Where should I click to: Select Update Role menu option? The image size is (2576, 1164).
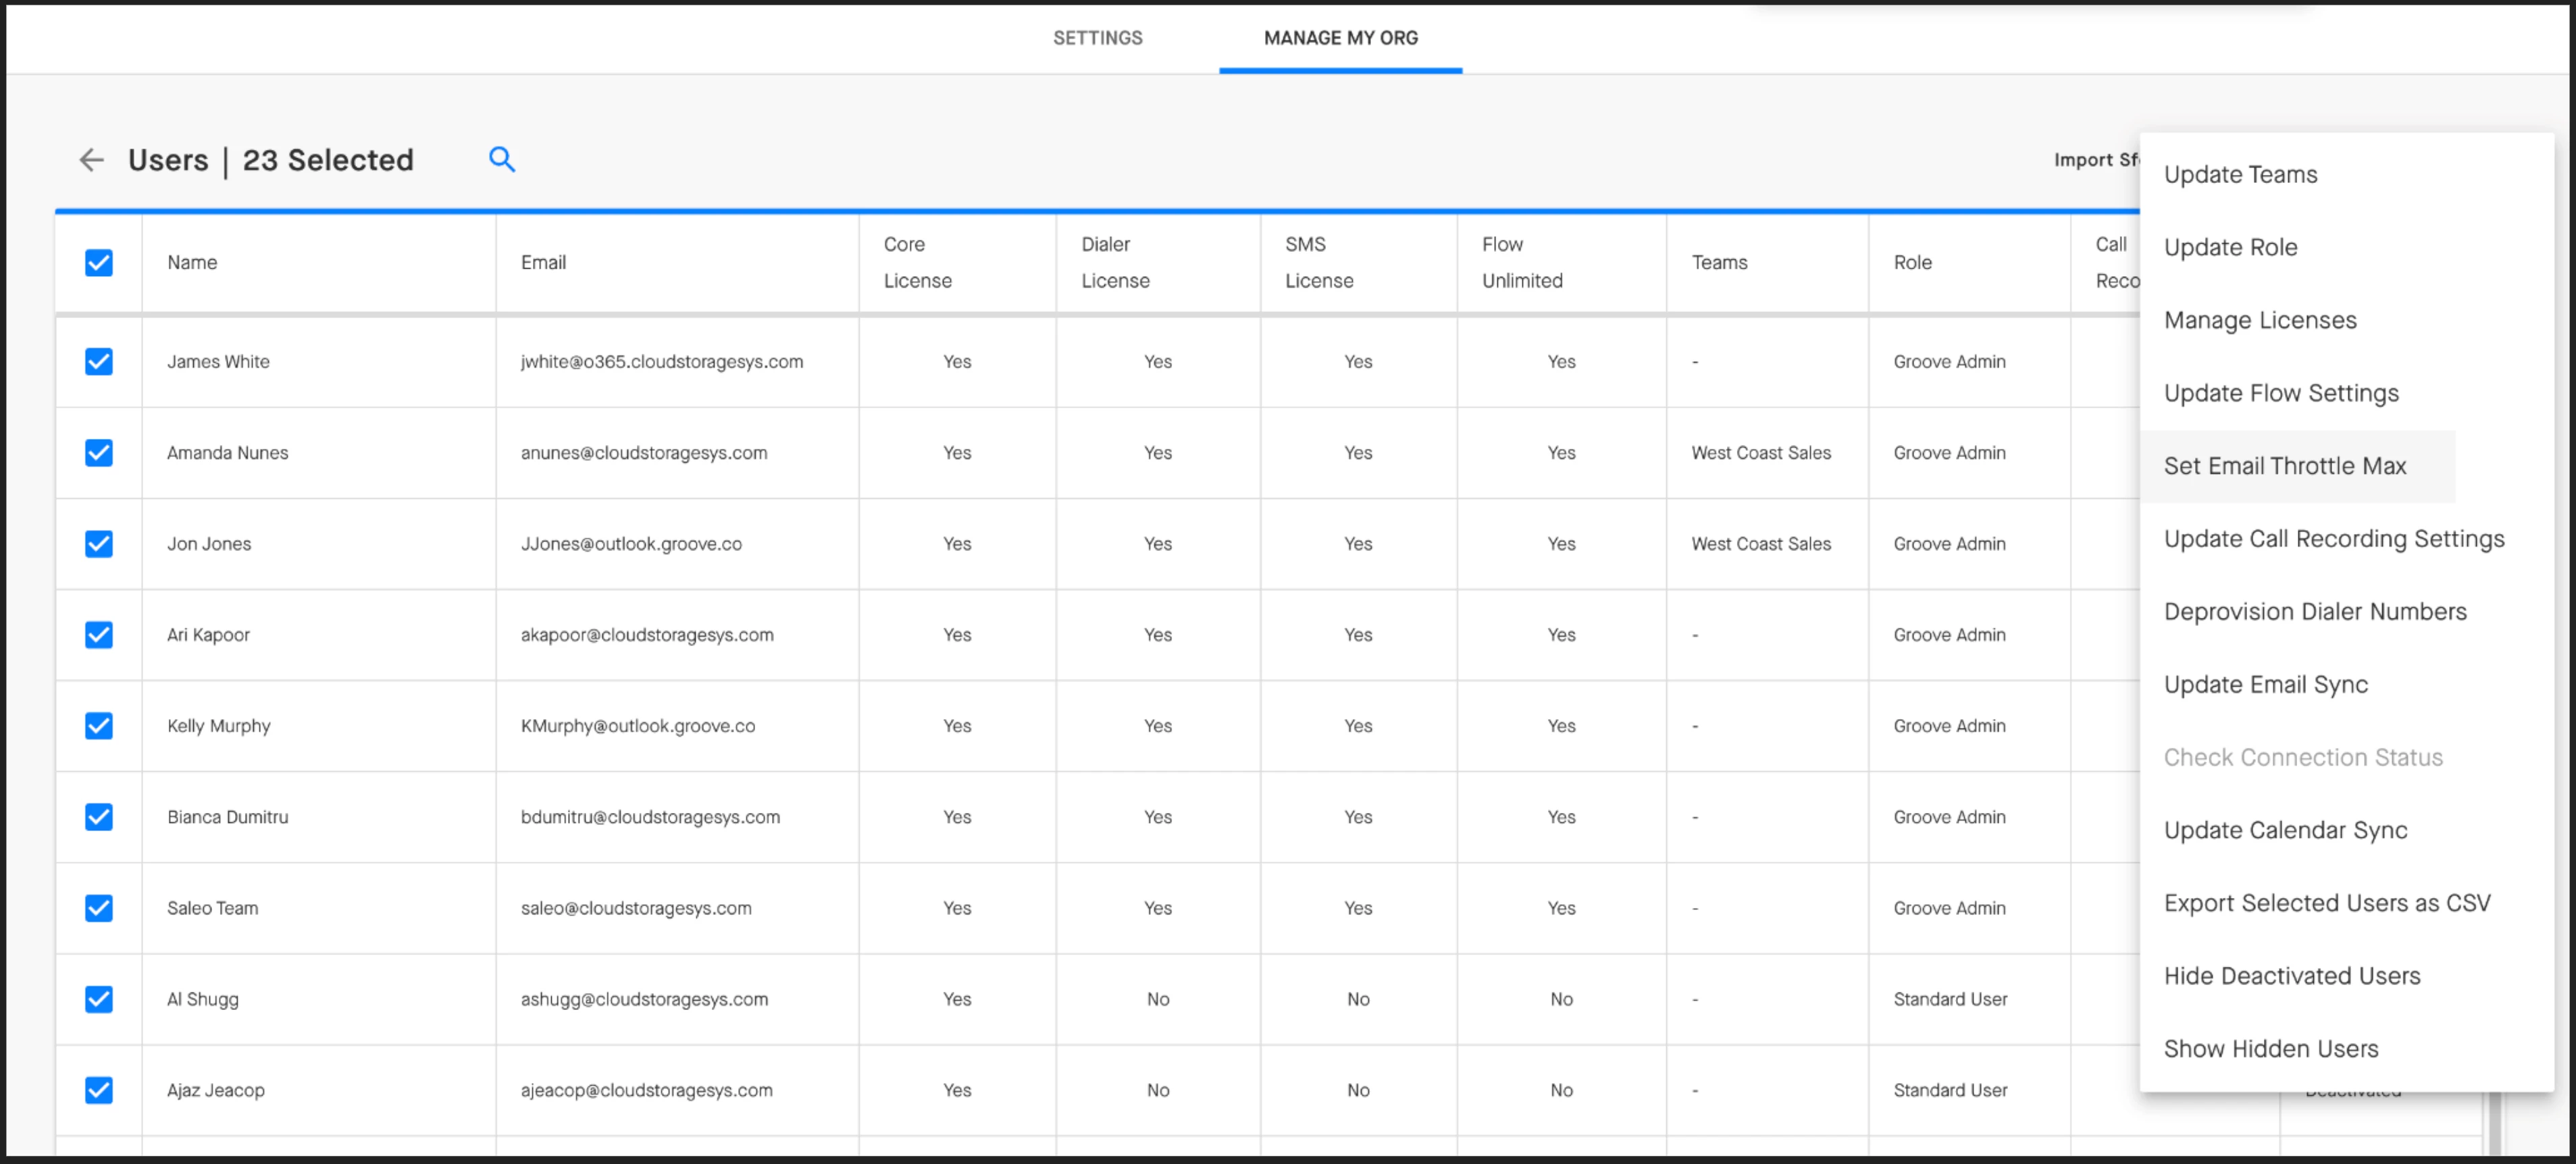[x=2230, y=247]
